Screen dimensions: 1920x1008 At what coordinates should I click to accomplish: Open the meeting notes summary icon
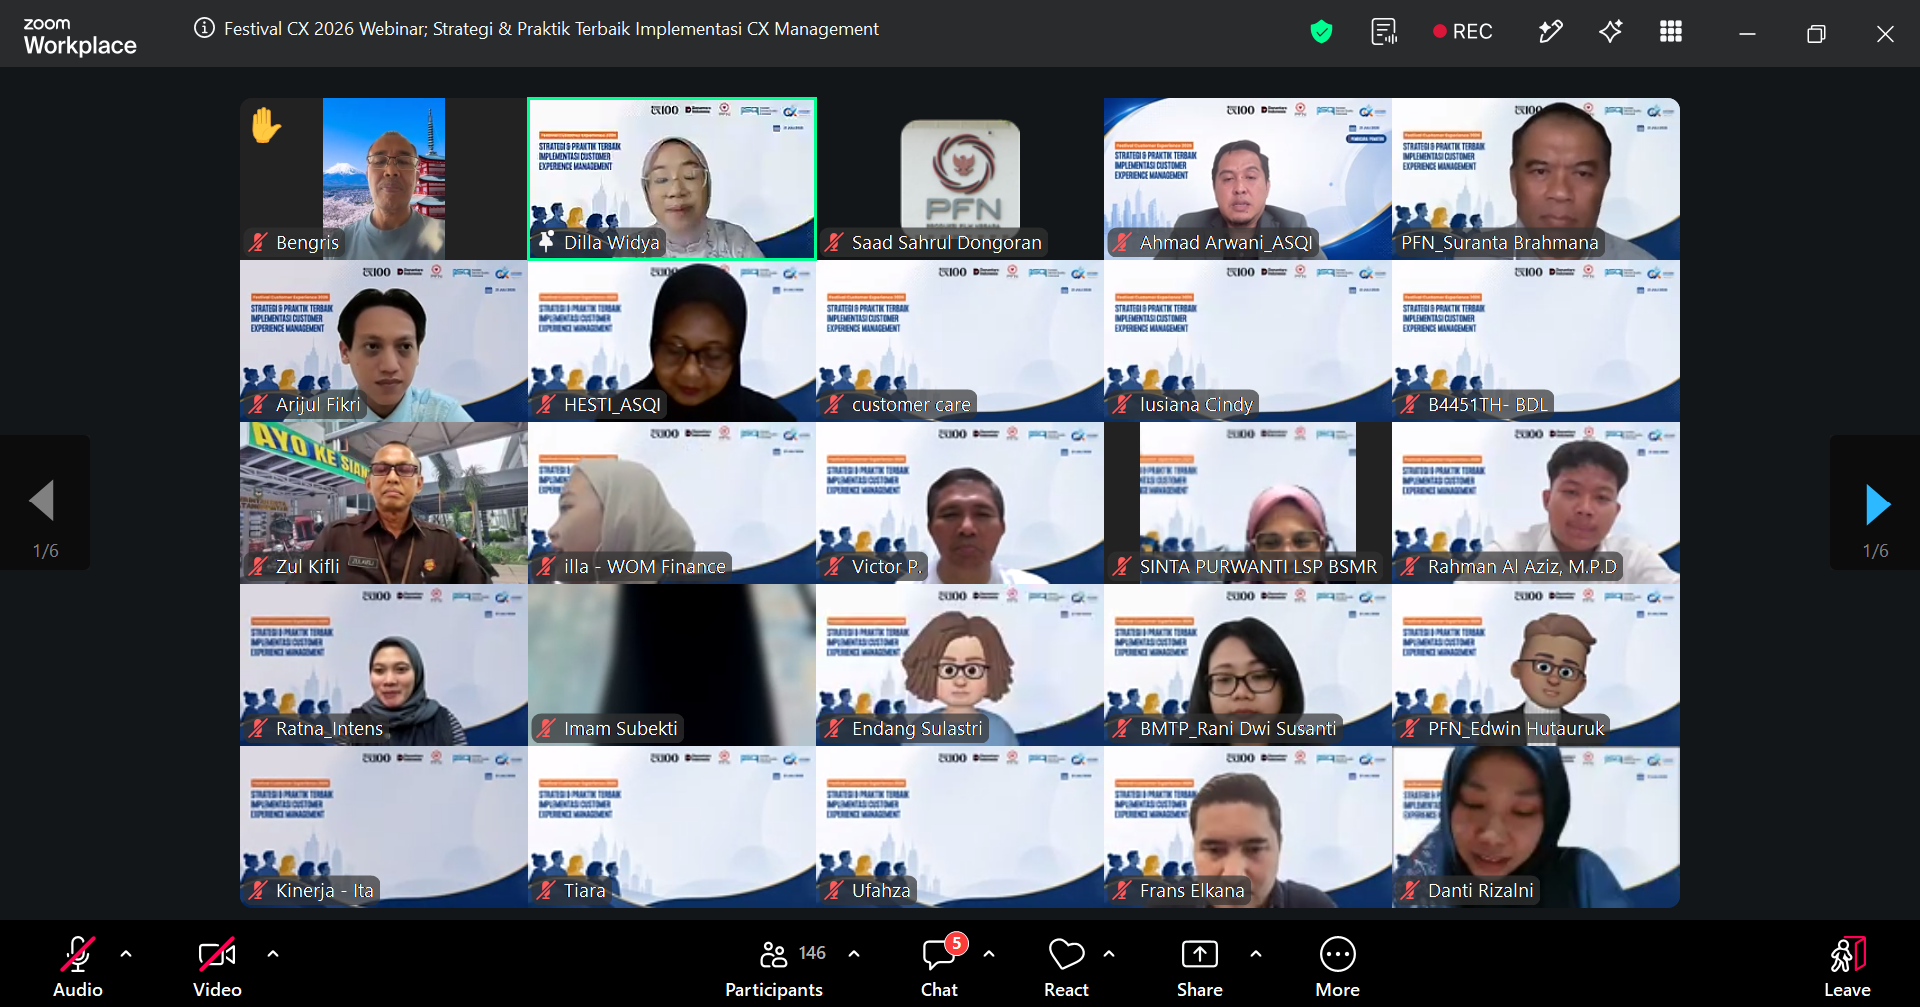1384,32
